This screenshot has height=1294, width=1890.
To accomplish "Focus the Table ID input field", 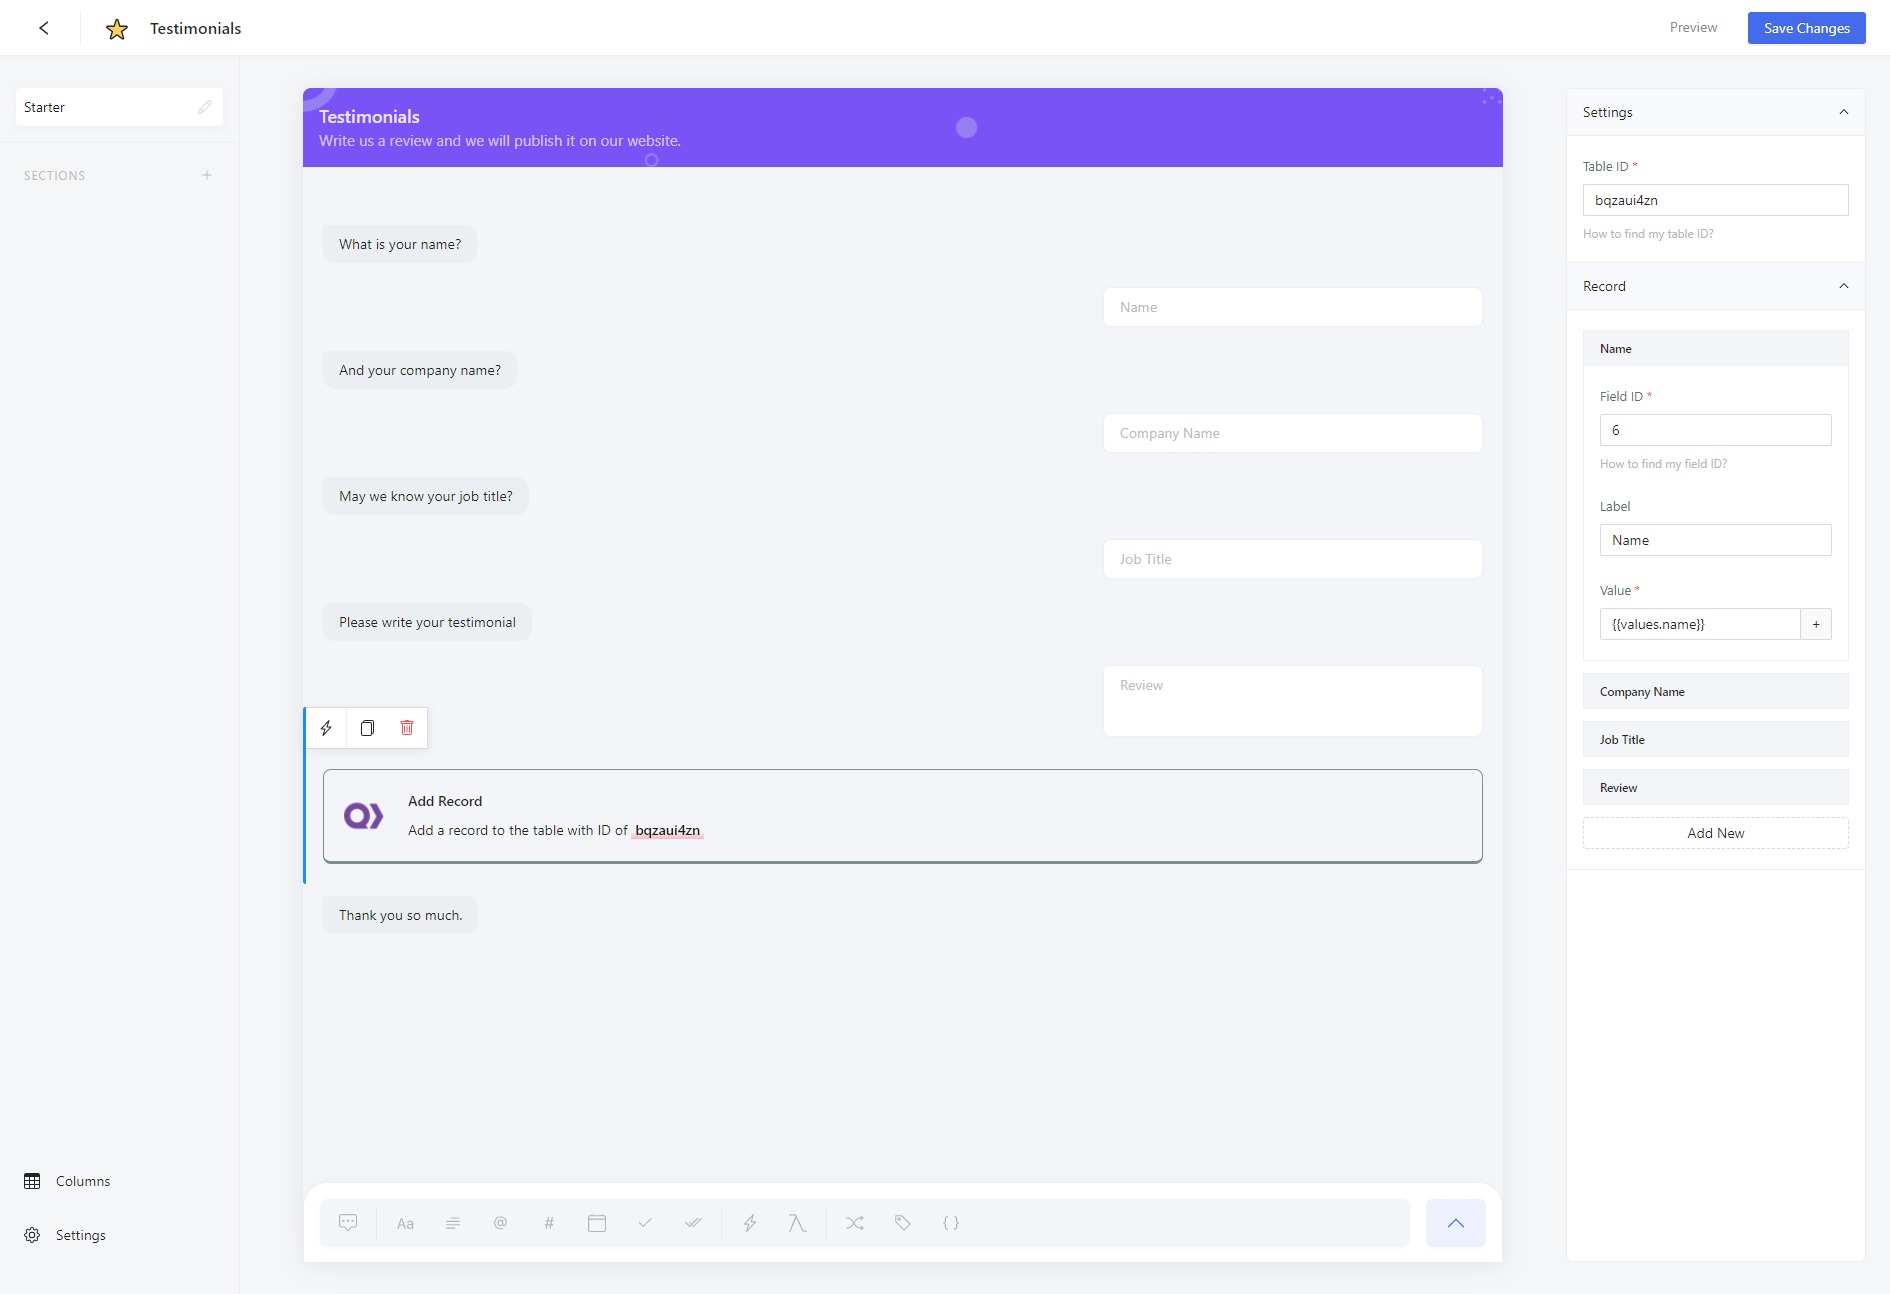I will click(x=1716, y=200).
